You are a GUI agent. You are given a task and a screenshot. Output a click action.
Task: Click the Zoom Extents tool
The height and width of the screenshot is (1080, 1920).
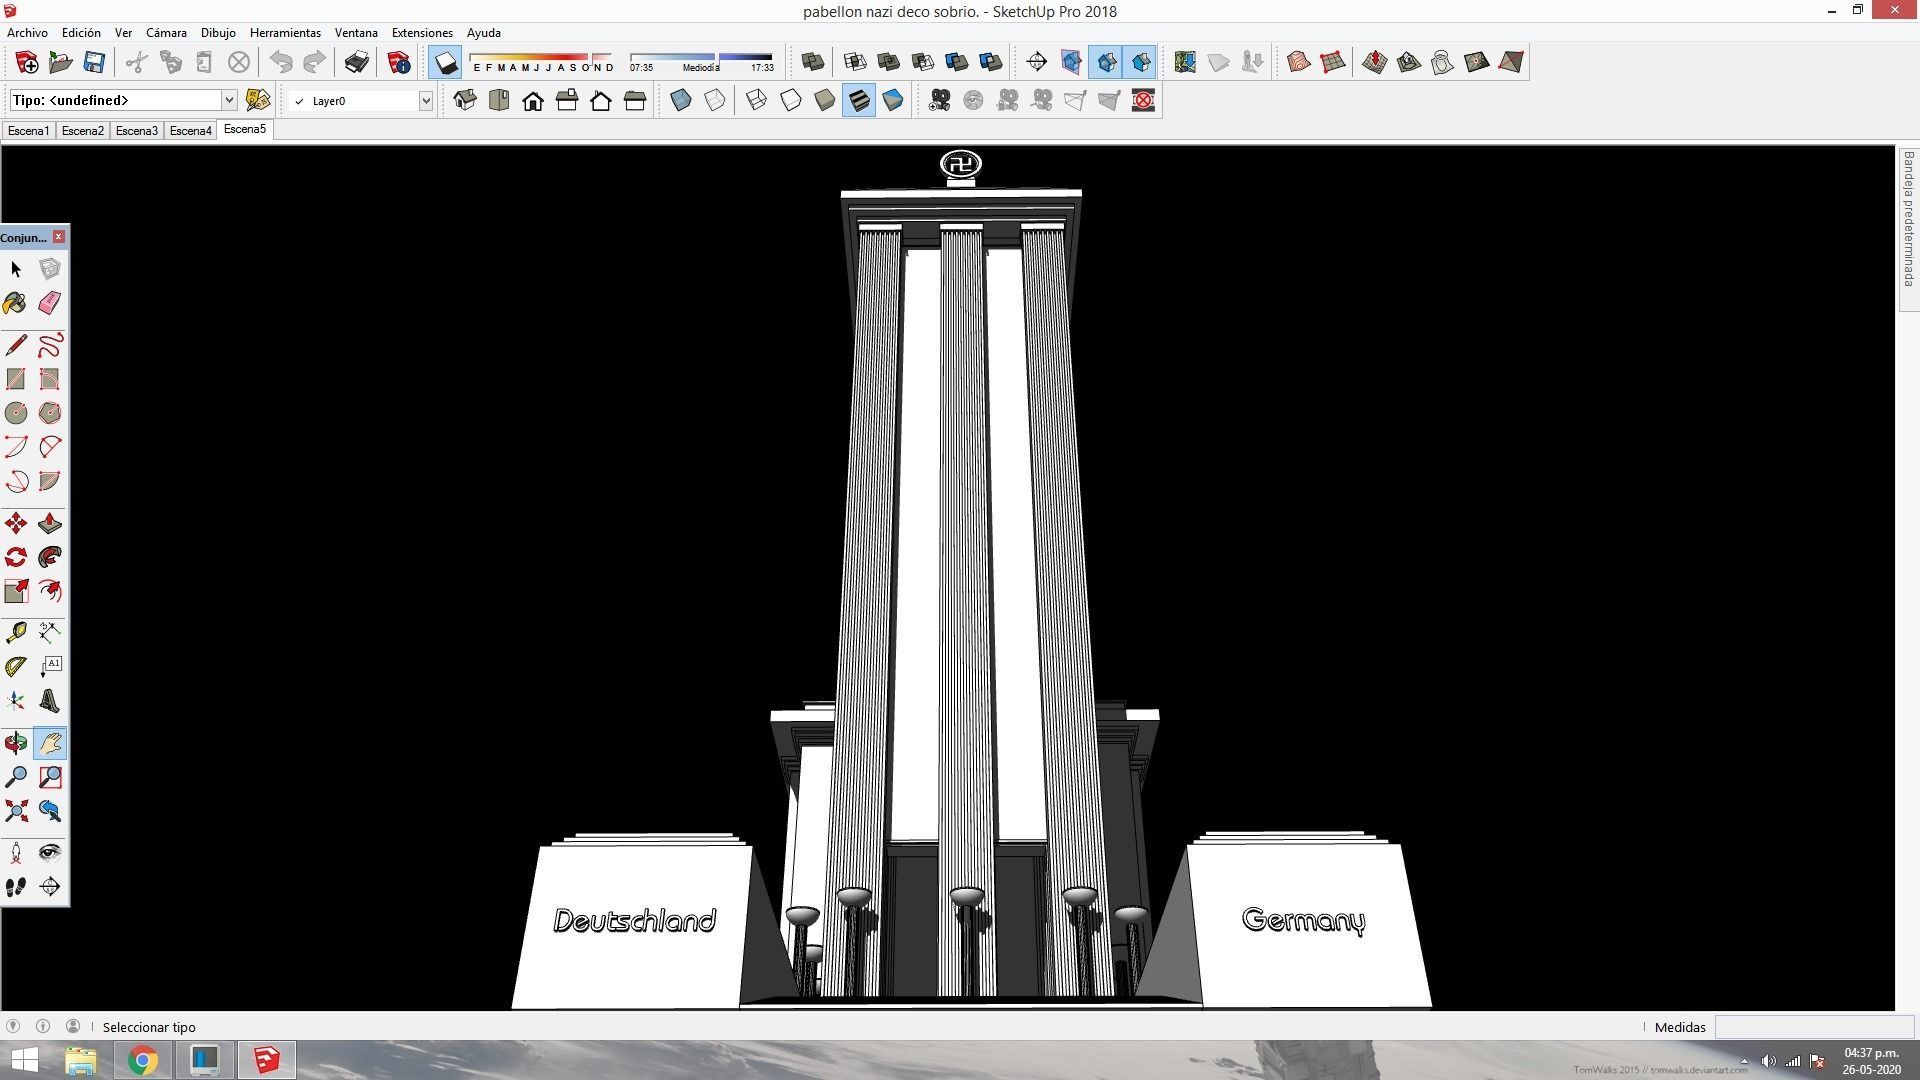click(x=16, y=811)
